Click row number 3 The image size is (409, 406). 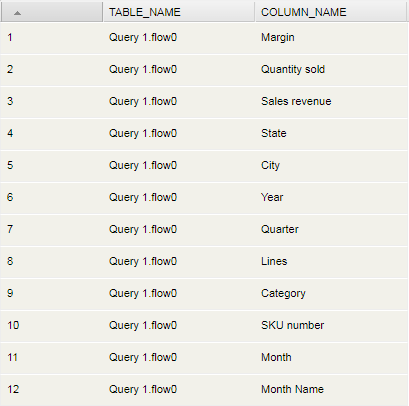10,101
